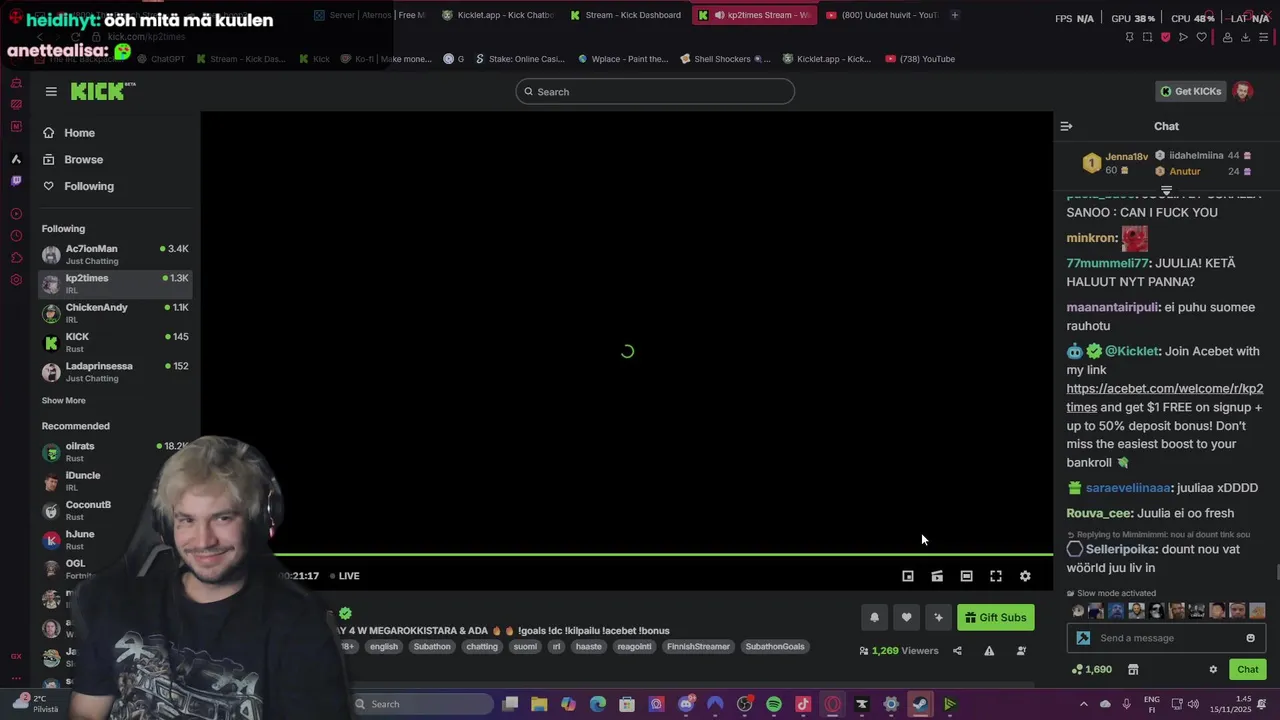Expand the chat leaderboard chevron

[1166, 190]
